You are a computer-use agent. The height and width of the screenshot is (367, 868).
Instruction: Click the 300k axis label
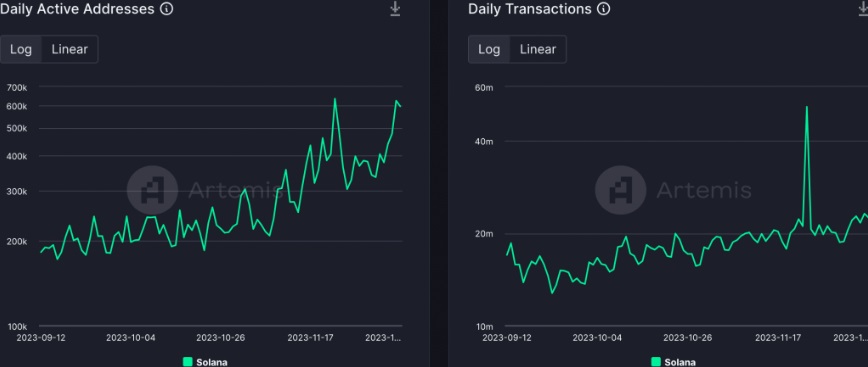[x=17, y=192]
